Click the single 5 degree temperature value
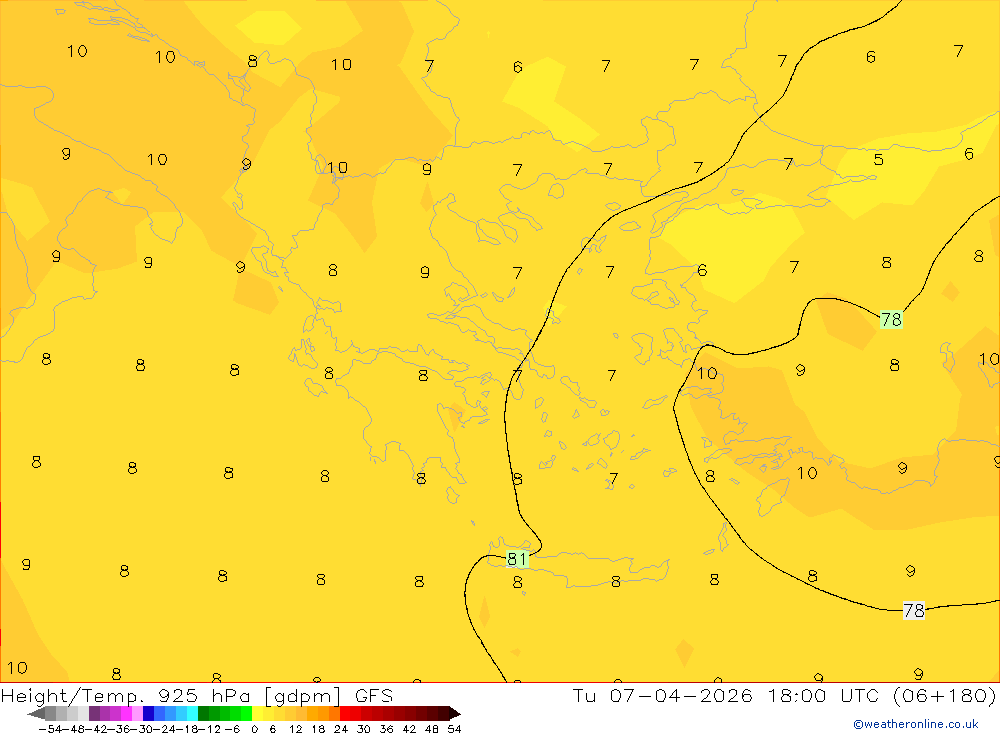Image resolution: width=1000 pixels, height=733 pixels. click(878, 159)
